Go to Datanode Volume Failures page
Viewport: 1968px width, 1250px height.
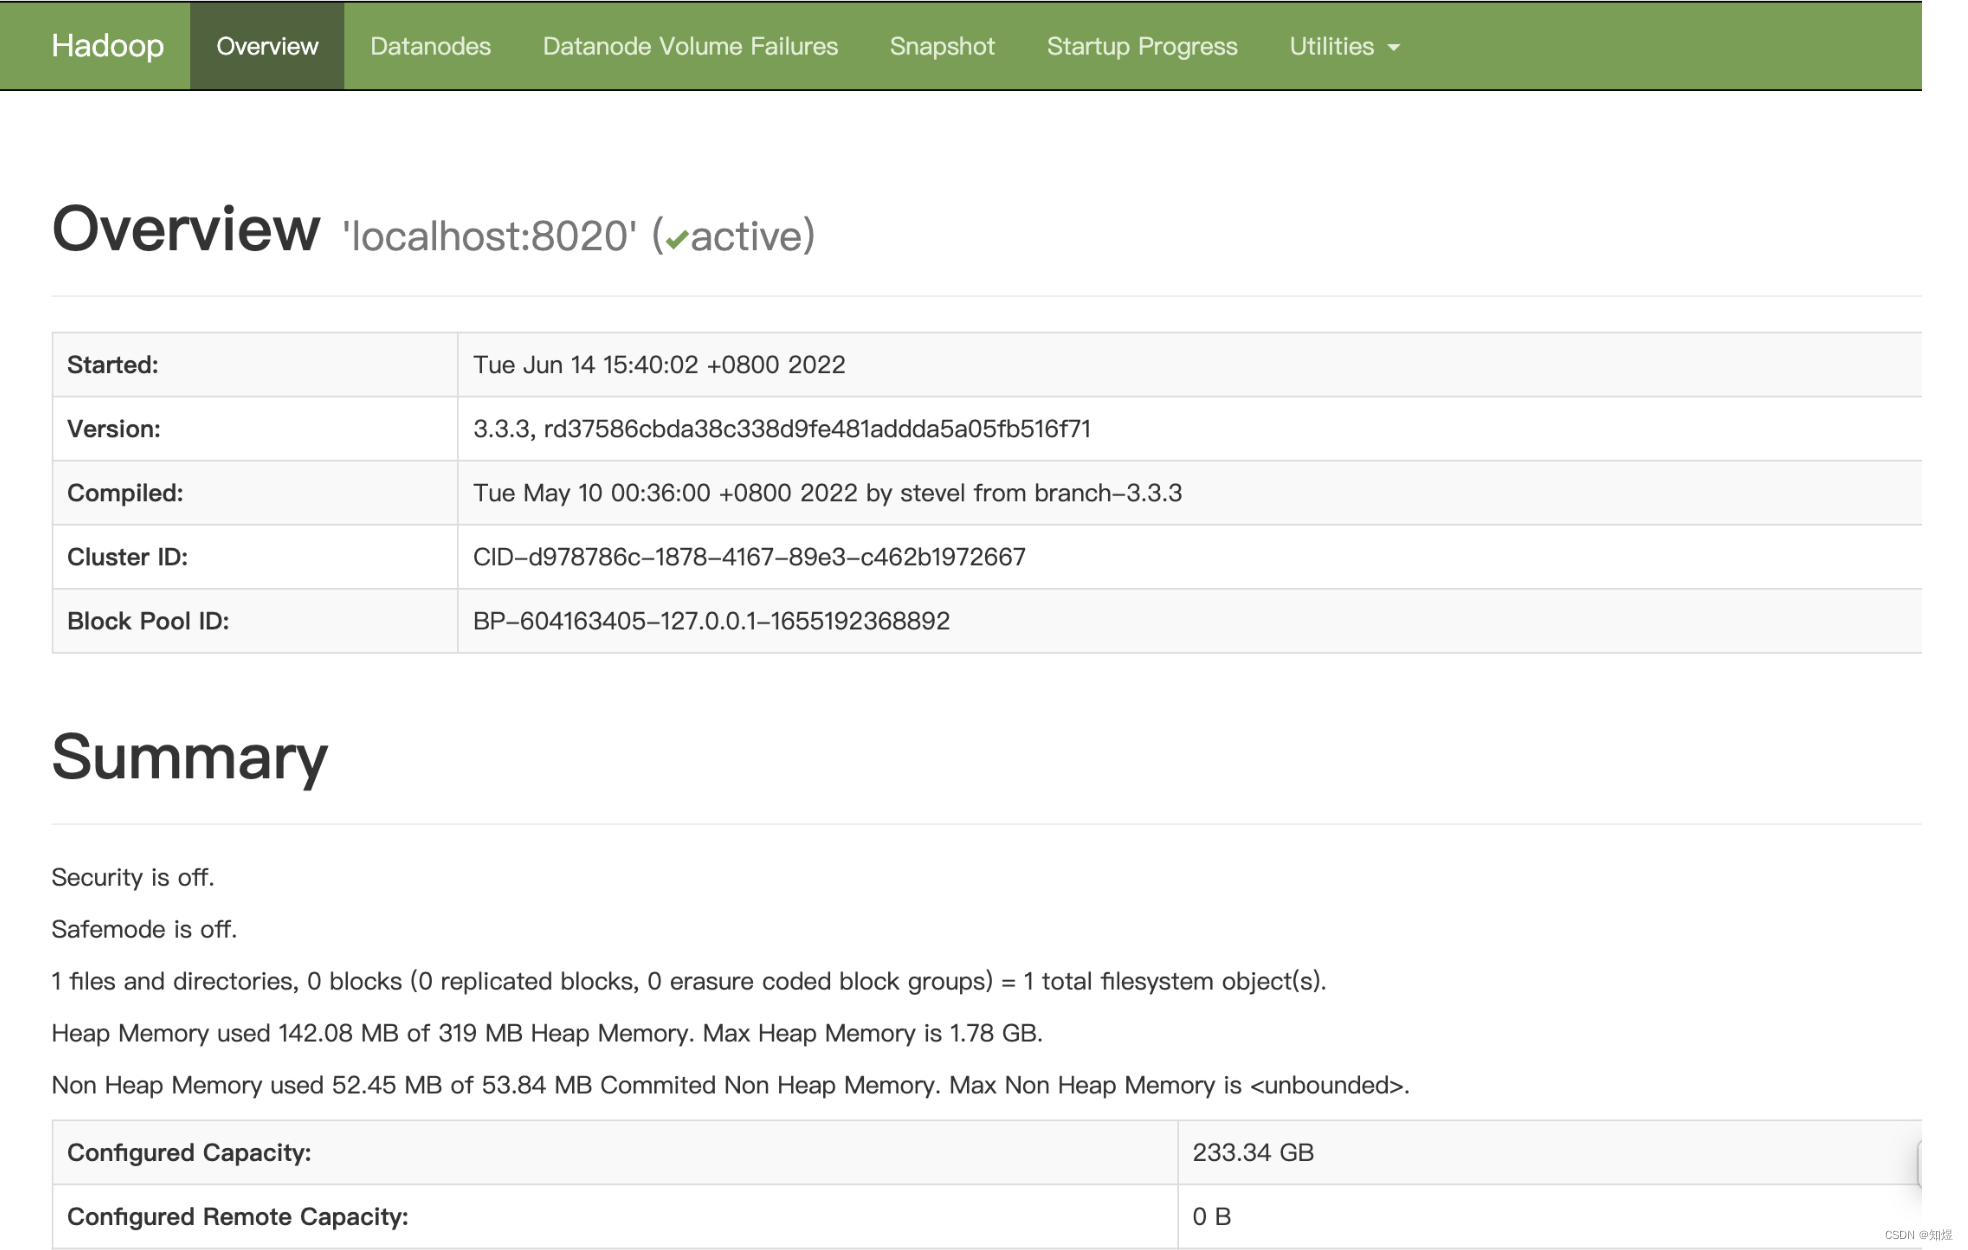[x=690, y=46]
